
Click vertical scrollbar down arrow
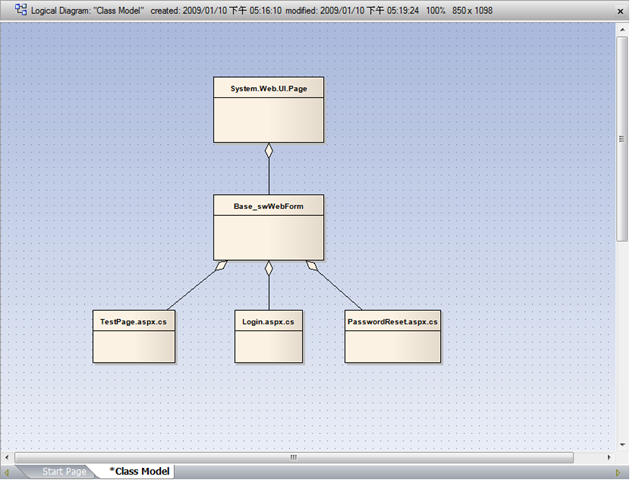point(622,445)
